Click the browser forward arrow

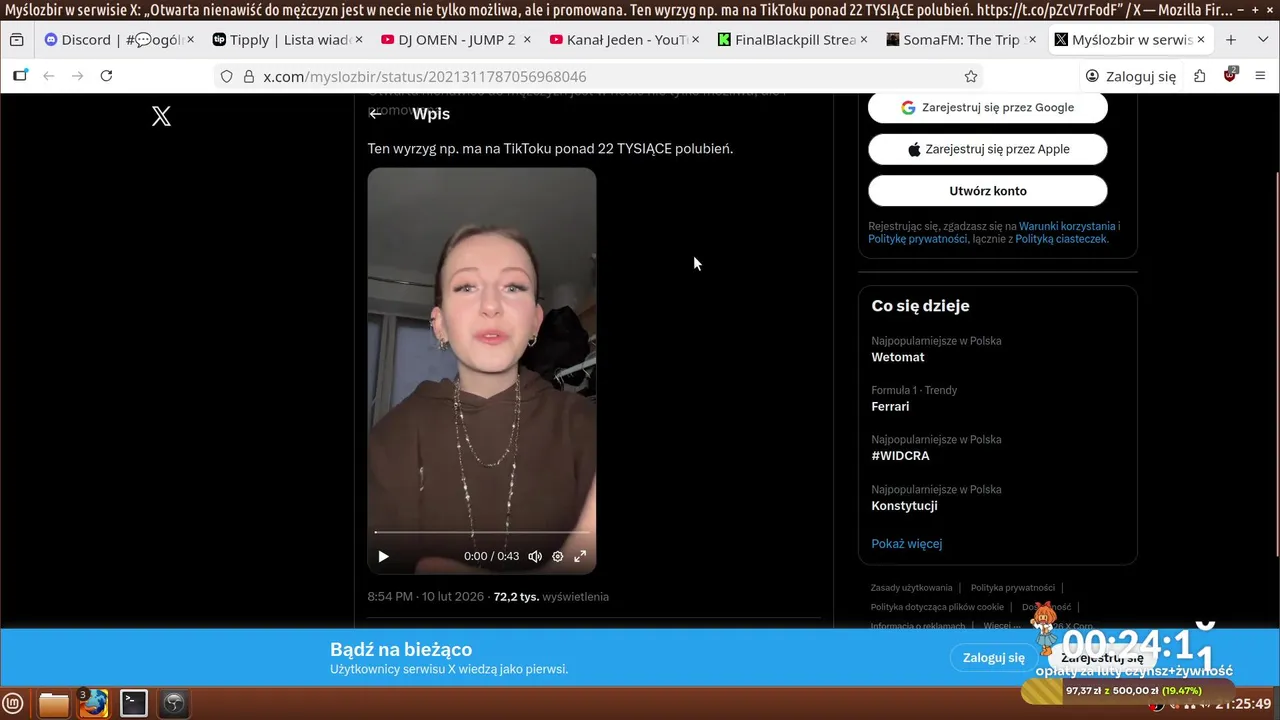tap(77, 76)
